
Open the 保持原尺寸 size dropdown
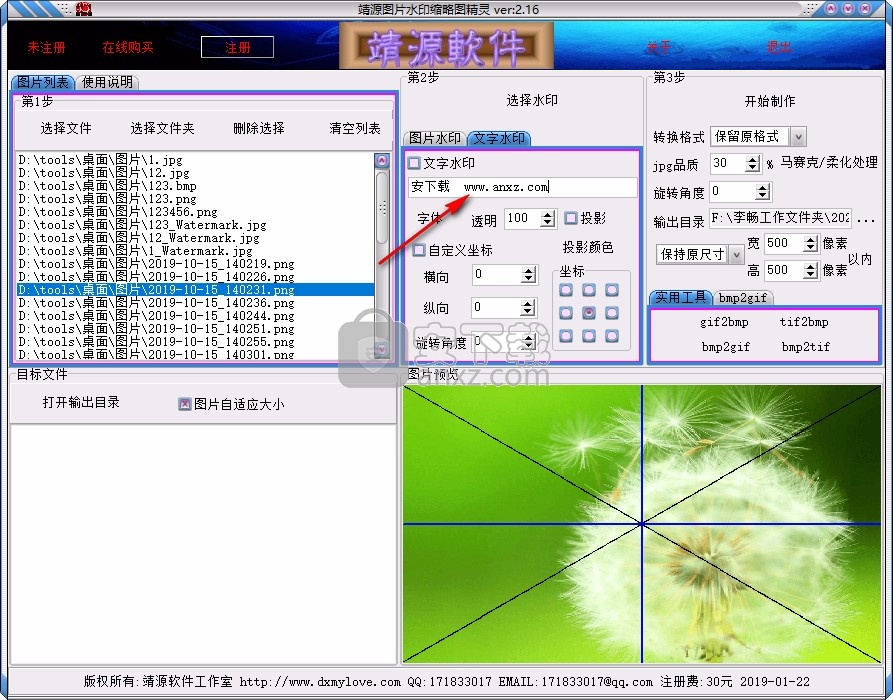pyautogui.click(x=736, y=254)
